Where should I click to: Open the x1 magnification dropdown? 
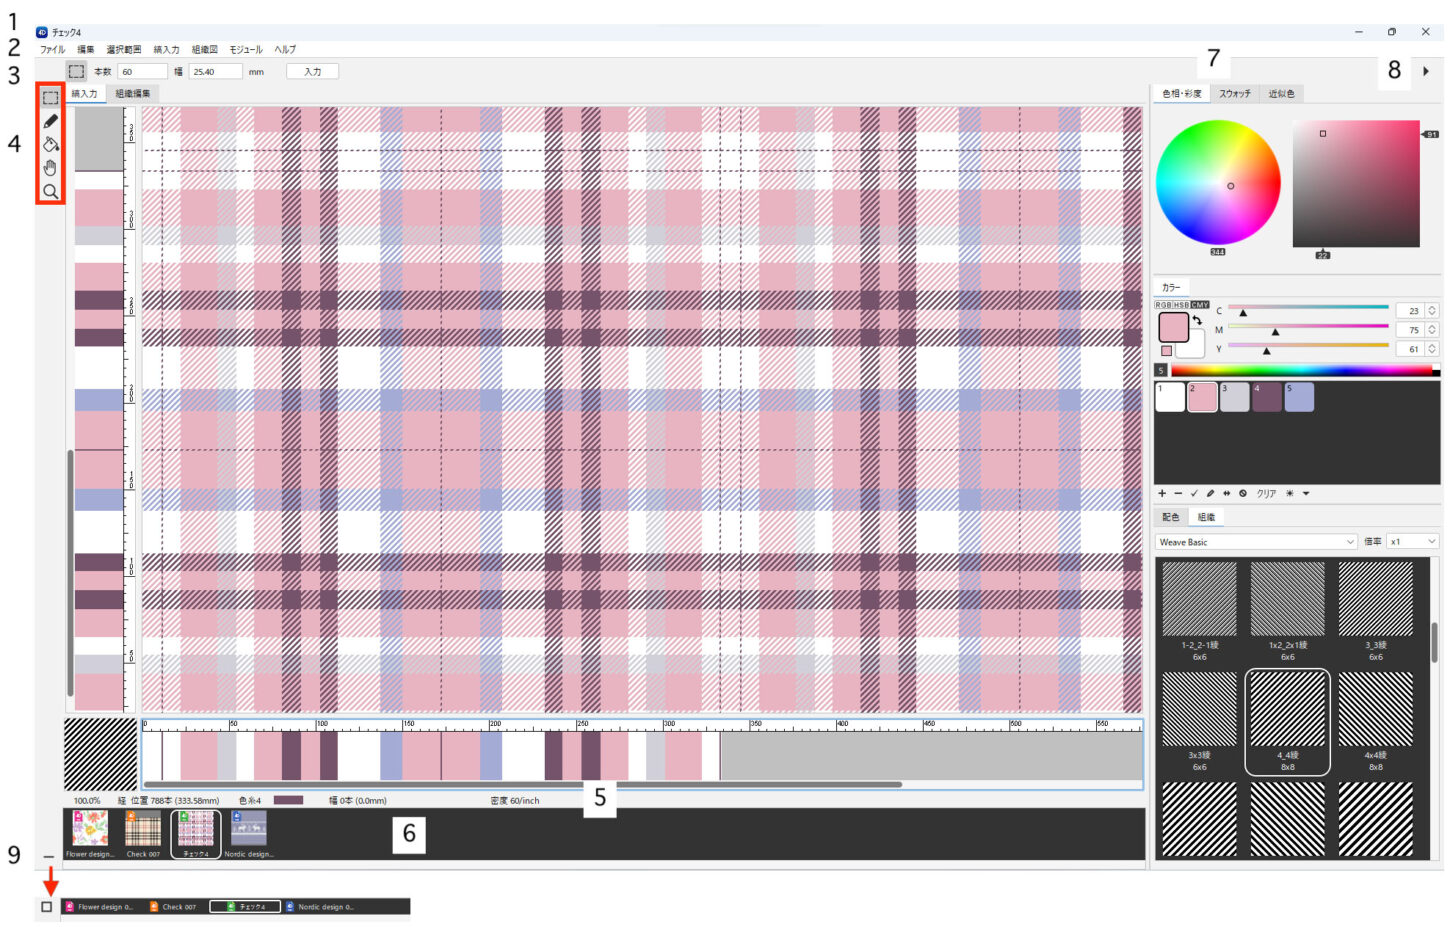tap(1412, 542)
